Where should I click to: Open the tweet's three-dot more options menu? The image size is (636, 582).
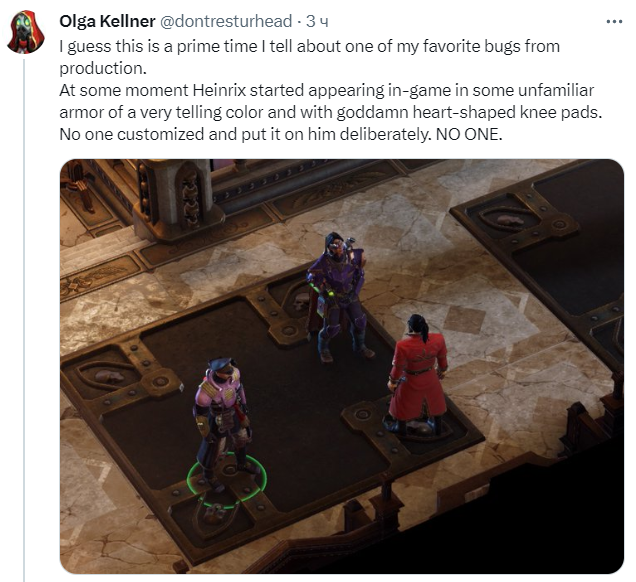tap(614, 21)
